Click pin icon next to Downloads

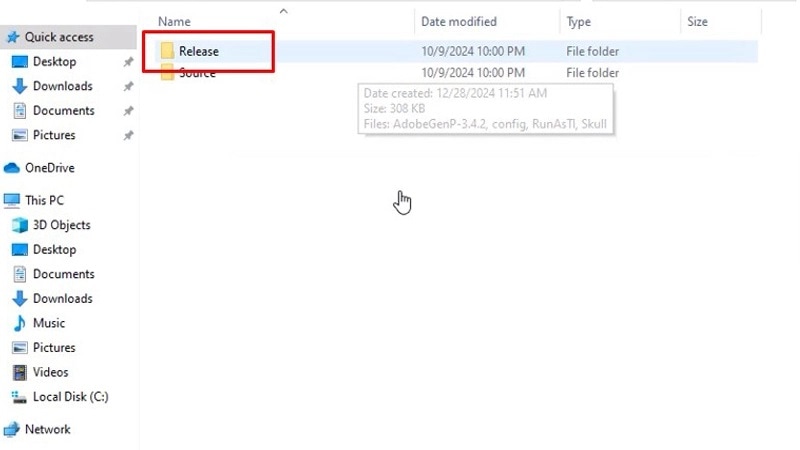[x=128, y=86]
